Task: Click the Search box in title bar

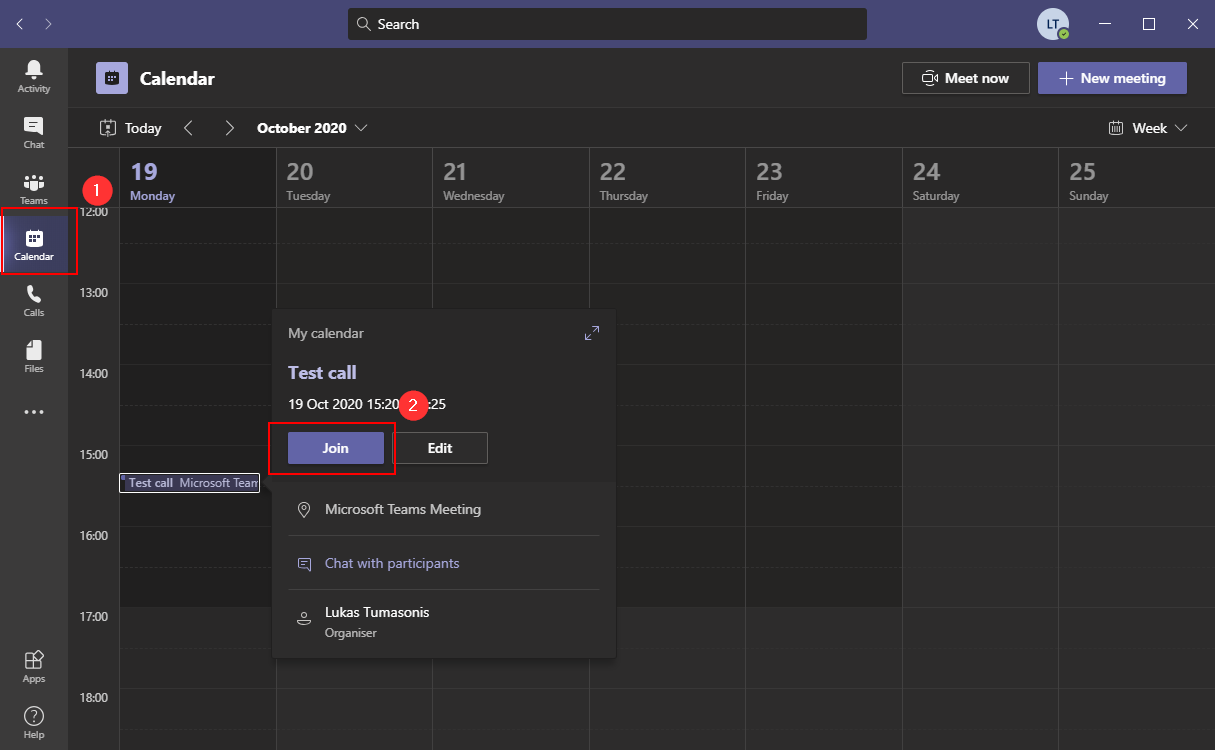Action: coord(607,24)
